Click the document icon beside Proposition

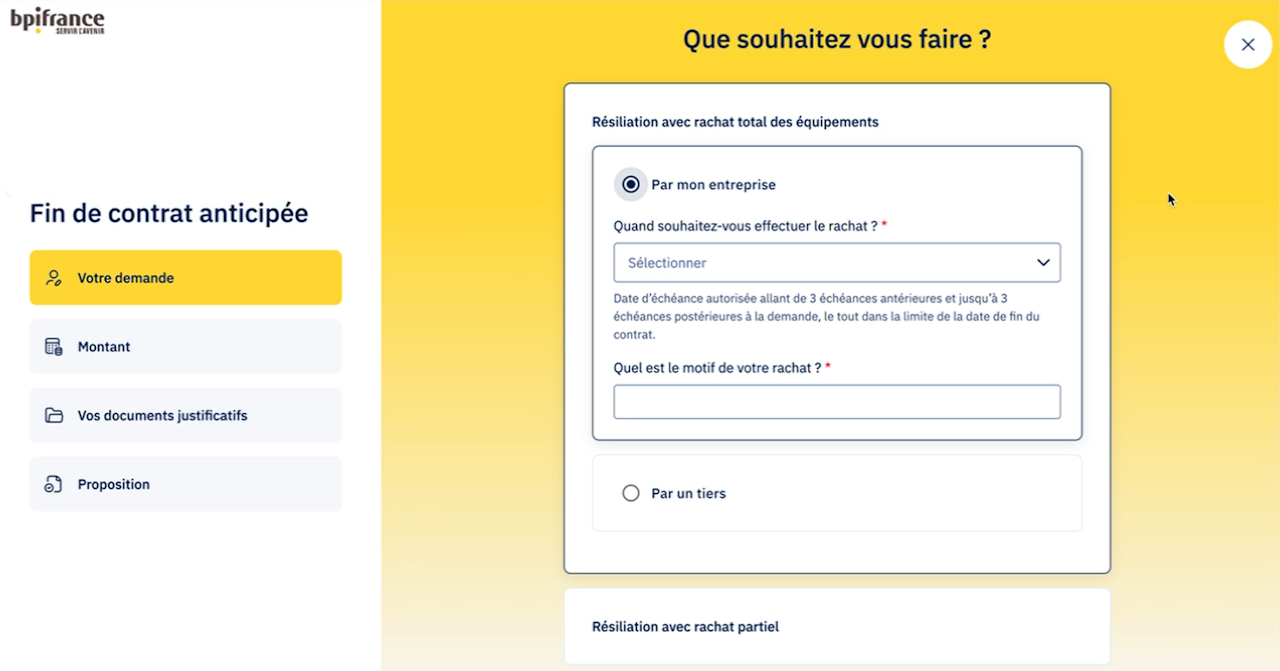tap(54, 485)
